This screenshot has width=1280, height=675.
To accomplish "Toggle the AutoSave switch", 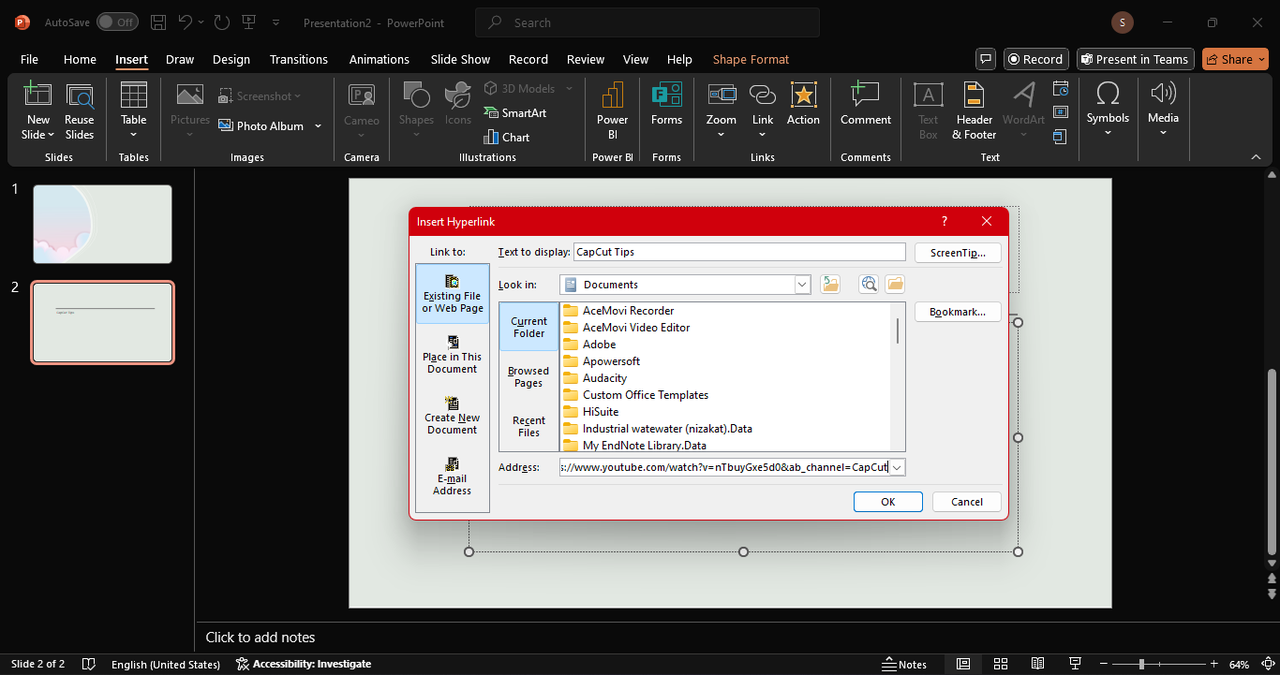I will 118,22.
